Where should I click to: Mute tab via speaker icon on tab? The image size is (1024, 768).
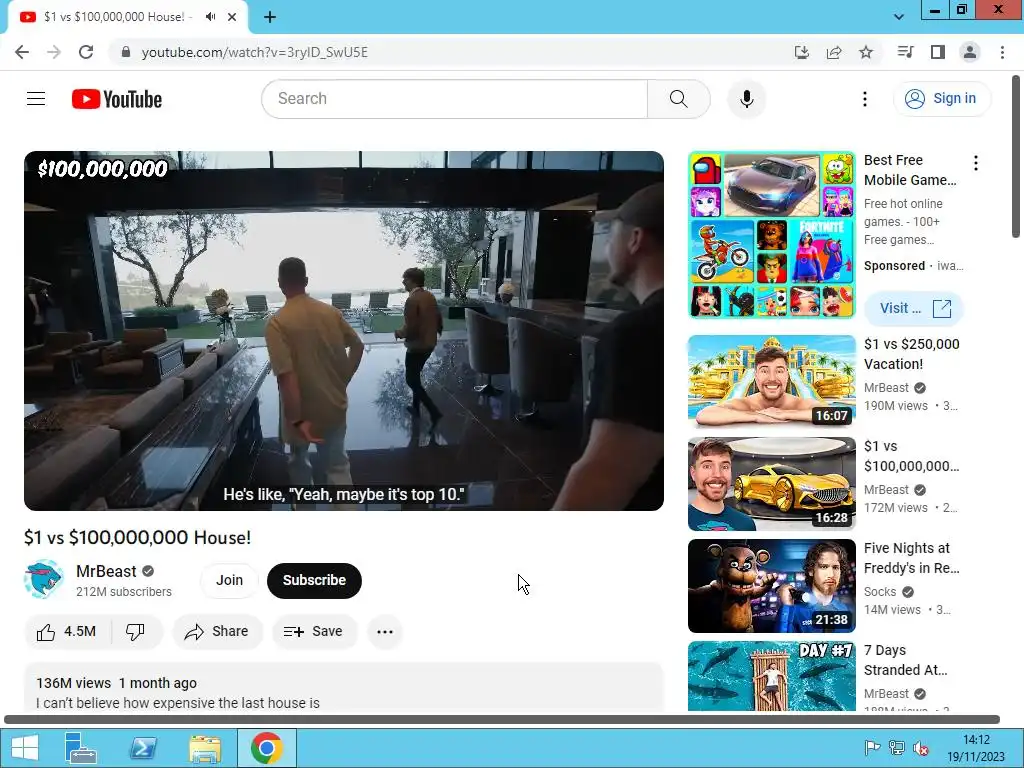tap(210, 17)
